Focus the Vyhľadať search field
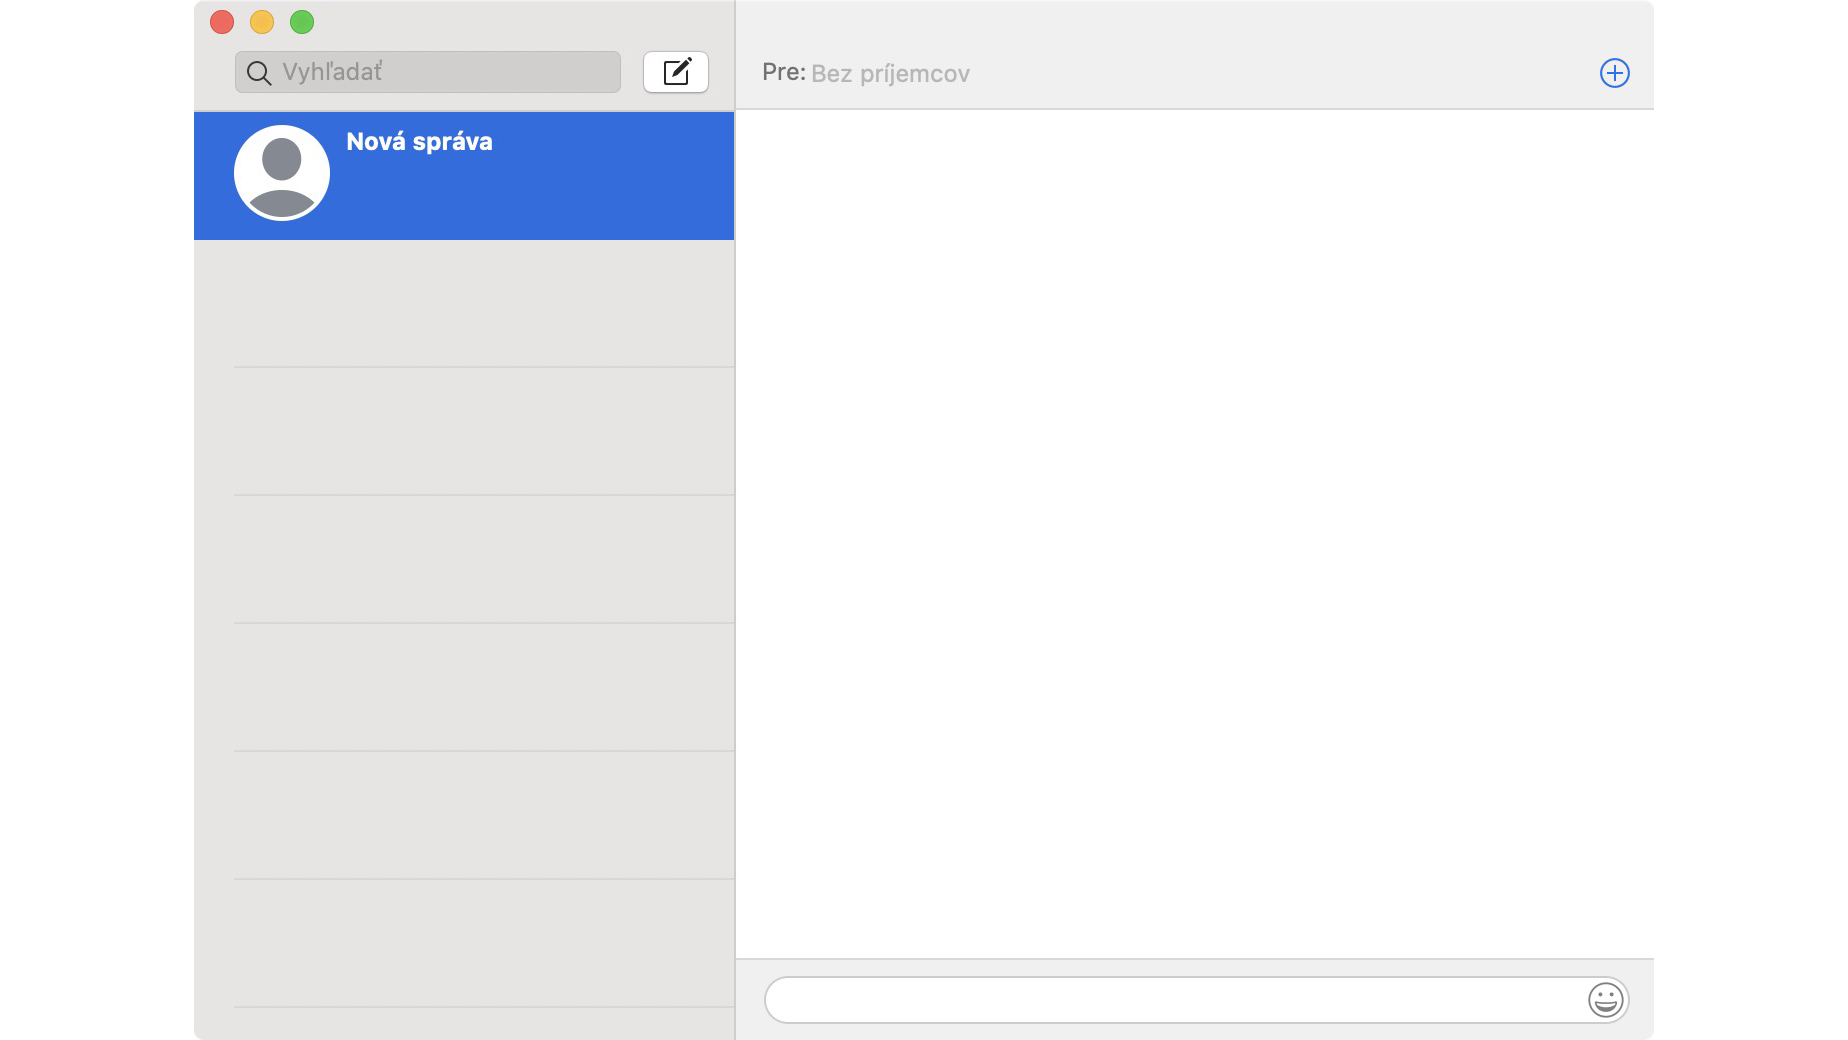This screenshot has height=1040, width=1848. coord(428,72)
